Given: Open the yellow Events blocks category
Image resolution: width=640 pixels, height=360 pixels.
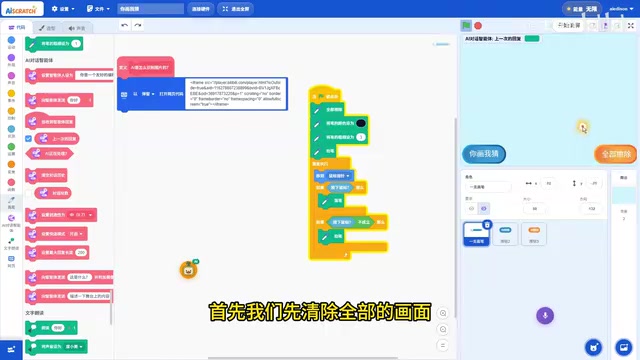Looking at the screenshot, I should tap(11, 96).
